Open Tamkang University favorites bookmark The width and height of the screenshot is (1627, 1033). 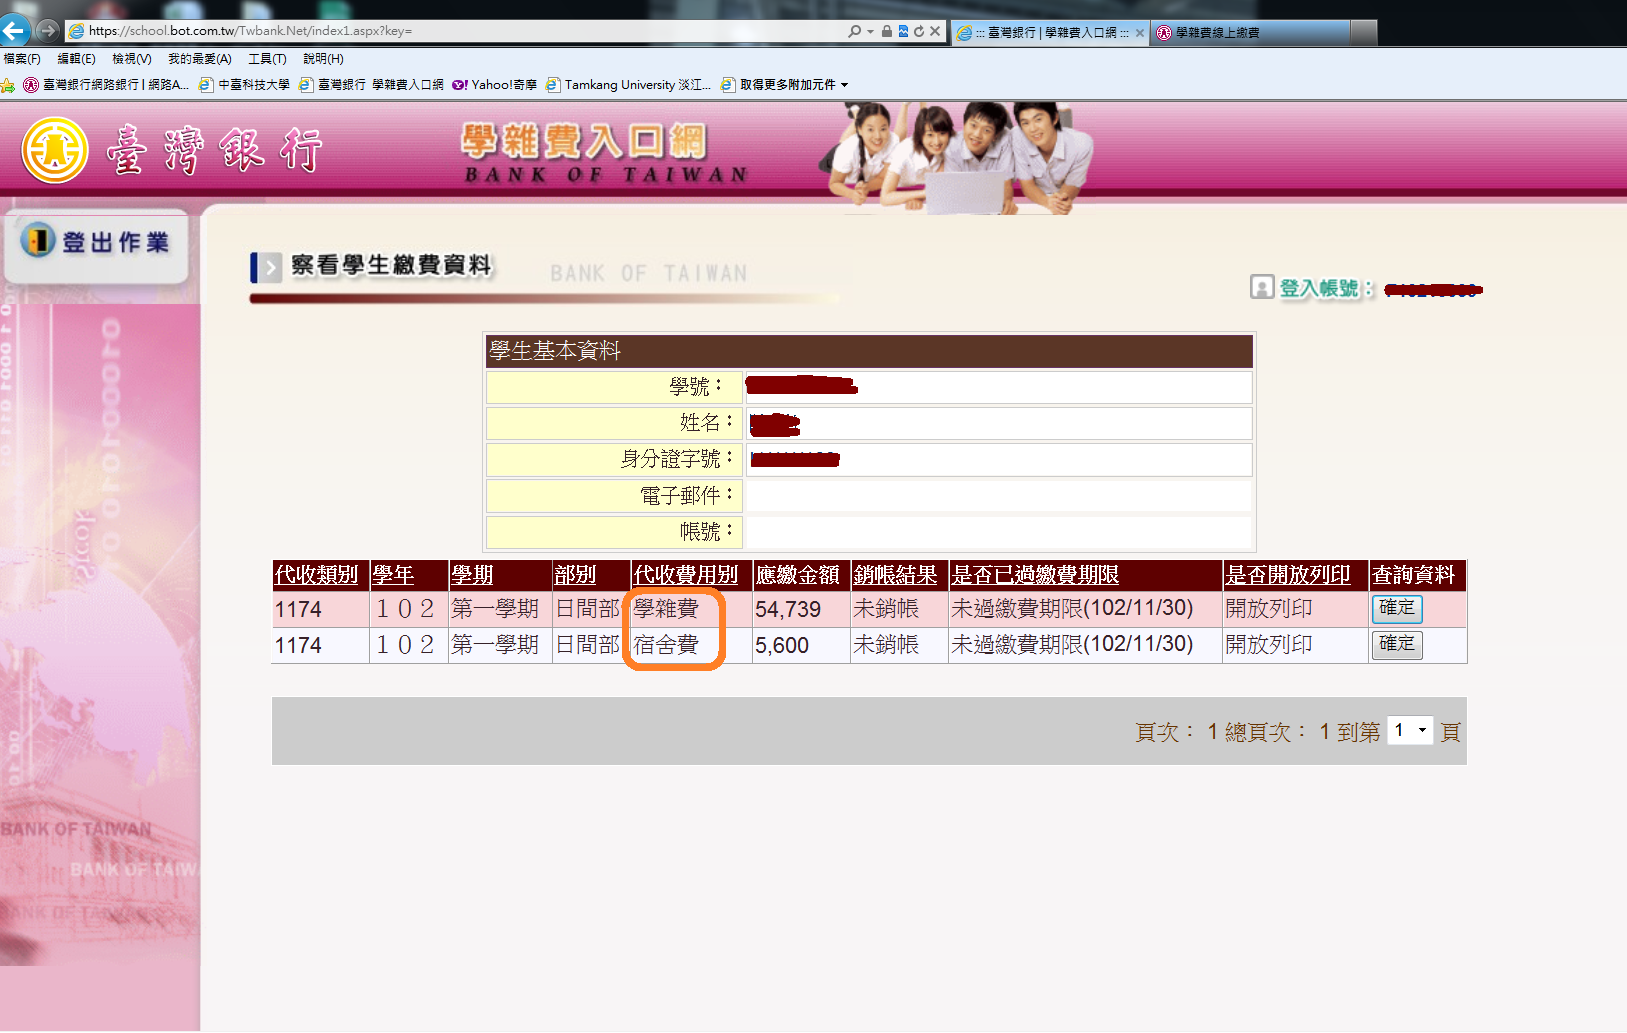pos(629,85)
